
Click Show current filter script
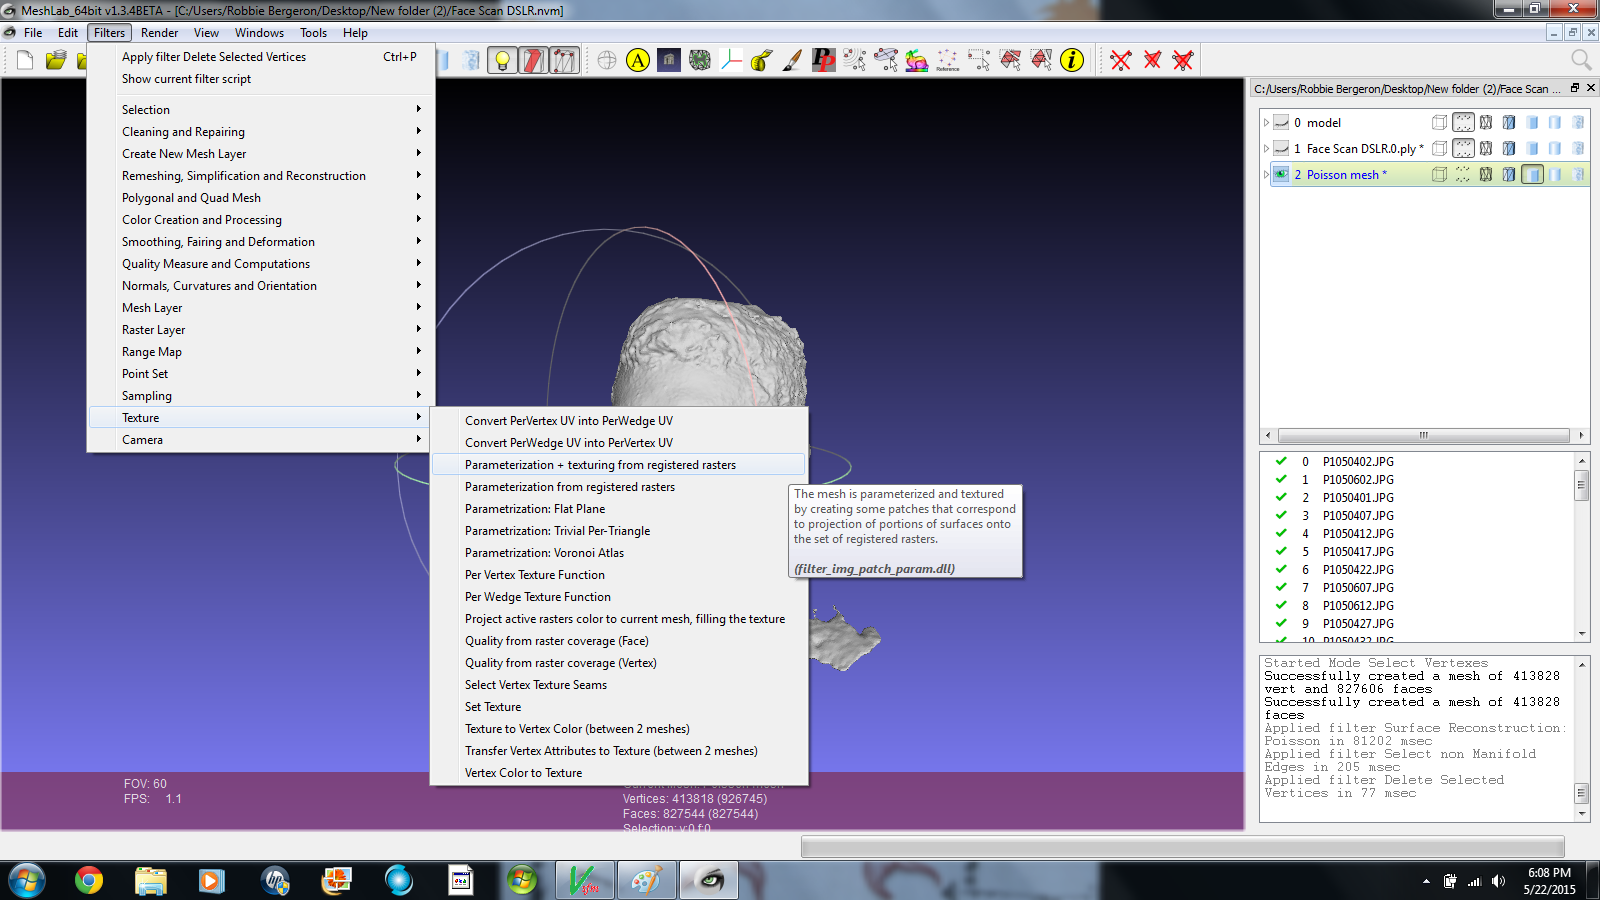coord(261,79)
